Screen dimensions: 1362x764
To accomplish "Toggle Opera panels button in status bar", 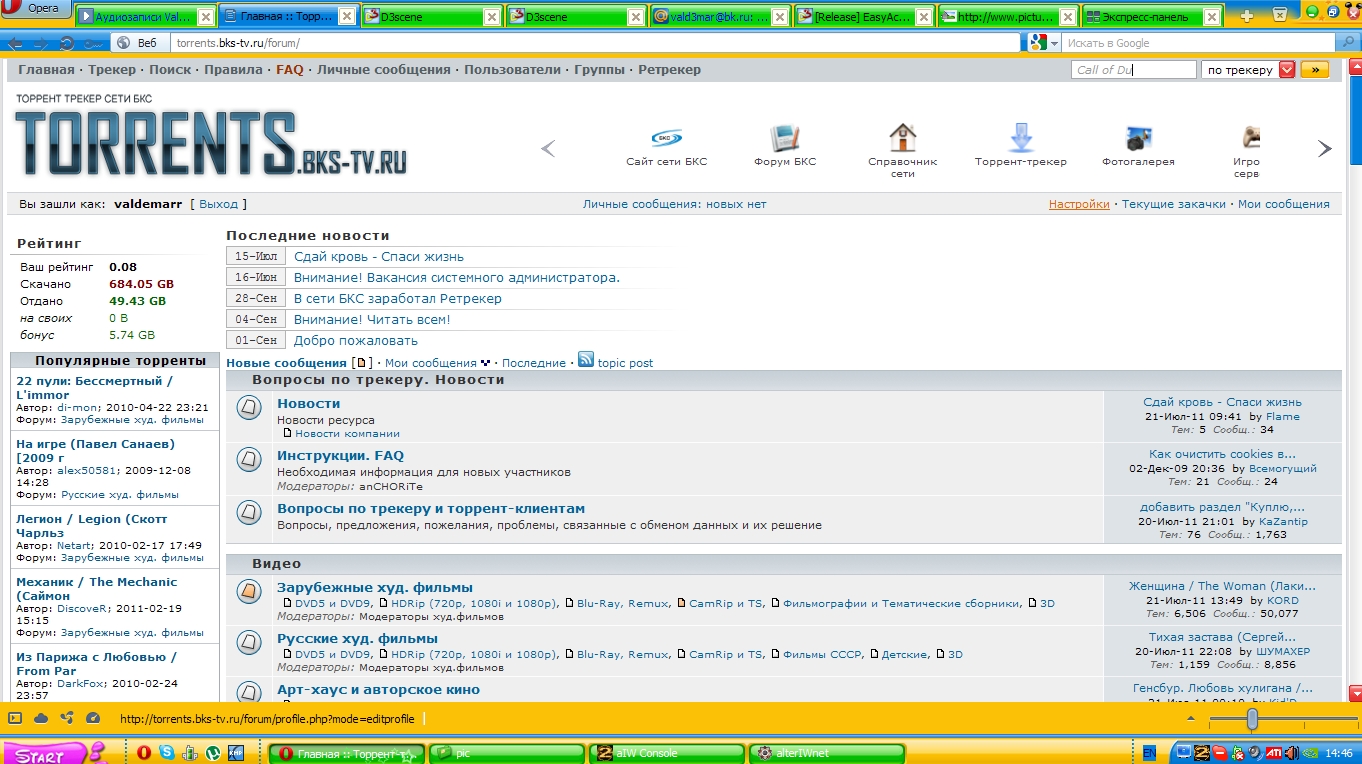I will click(x=15, y=718).
